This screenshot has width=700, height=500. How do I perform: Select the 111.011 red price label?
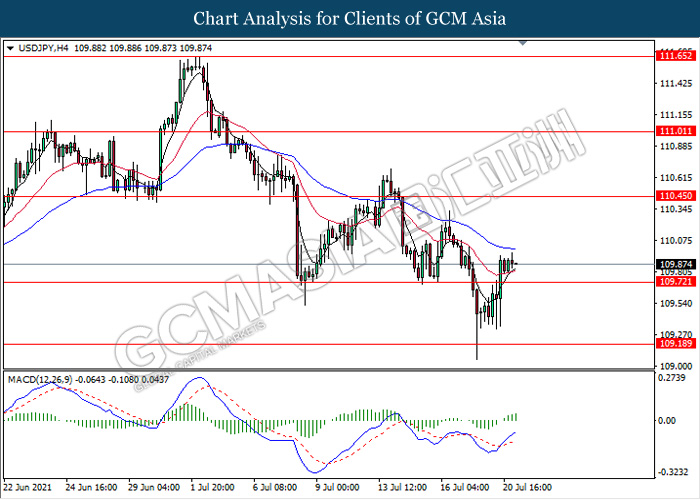point(676,131)
